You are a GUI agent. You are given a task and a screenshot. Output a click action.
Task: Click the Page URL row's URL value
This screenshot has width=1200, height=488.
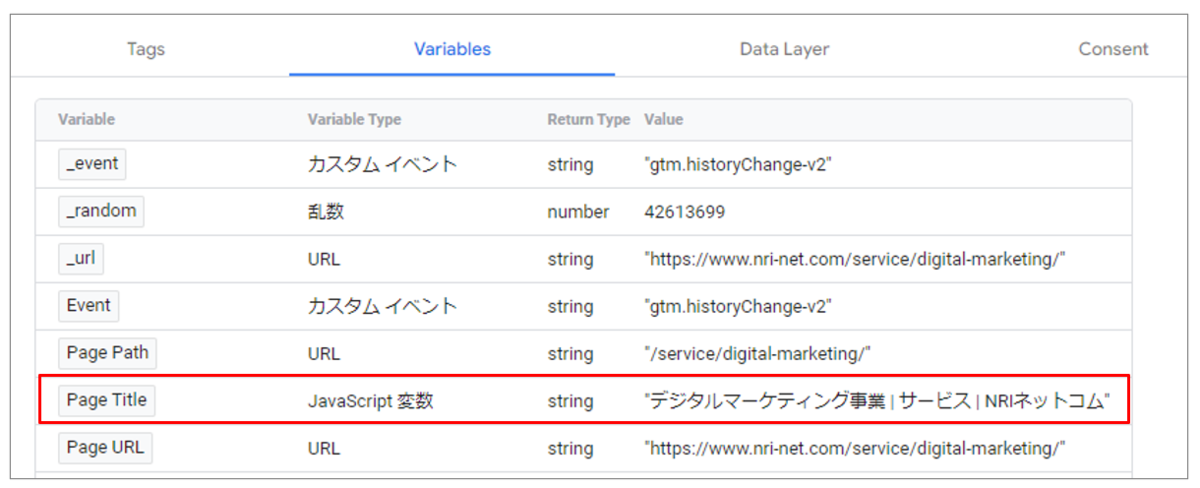tap(855, 448)
